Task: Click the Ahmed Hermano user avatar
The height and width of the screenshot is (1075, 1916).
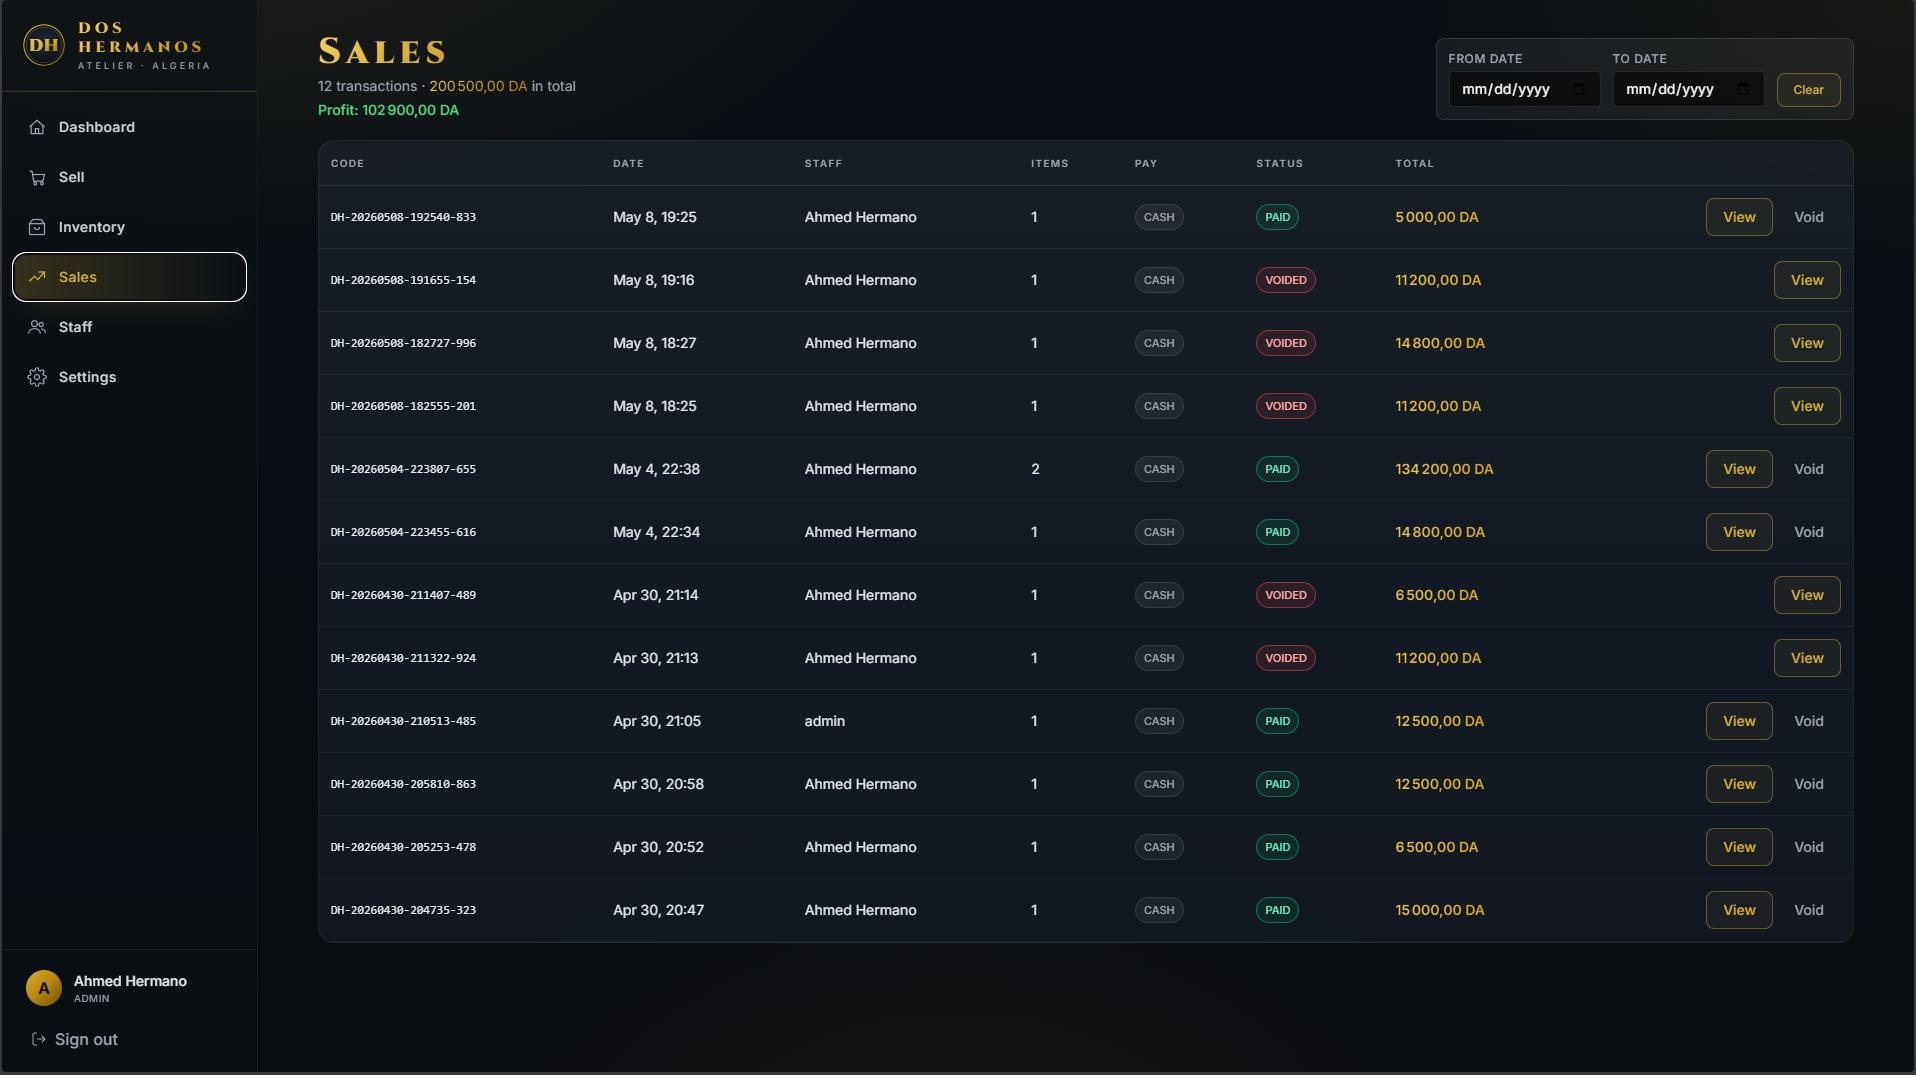Action: point(44,988)
